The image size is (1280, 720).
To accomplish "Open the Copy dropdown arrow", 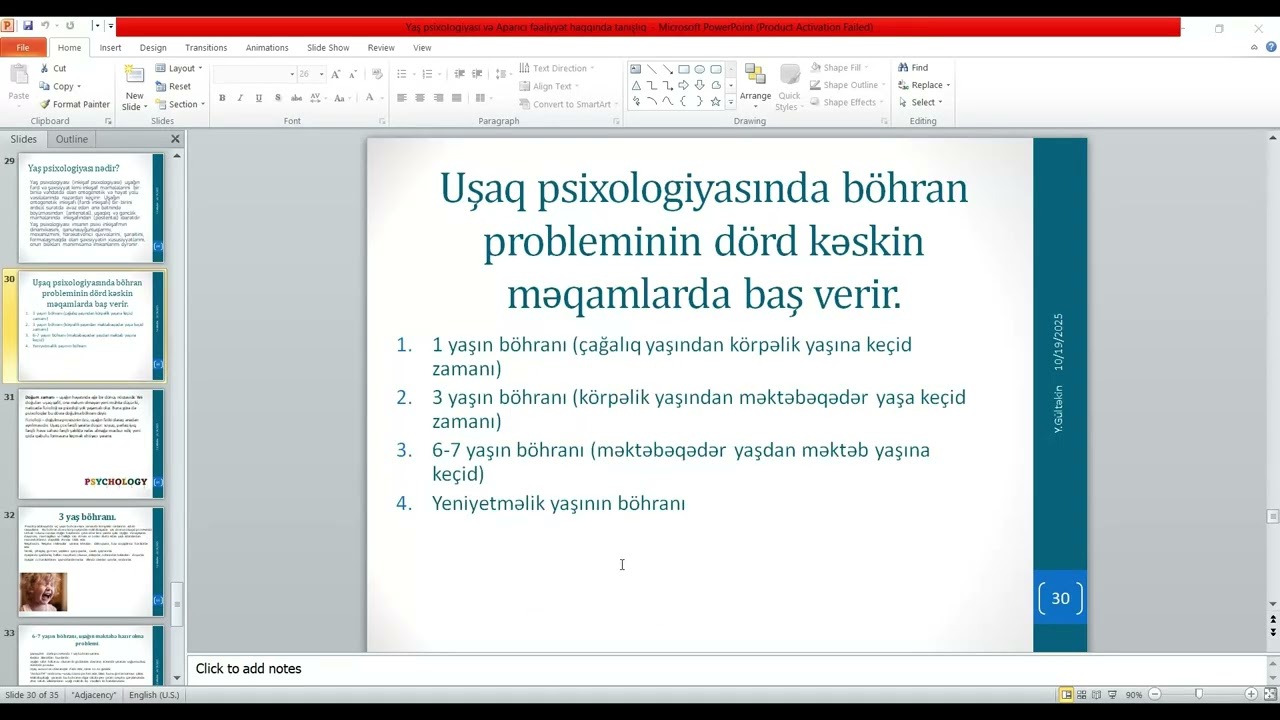I will (79, 87).
